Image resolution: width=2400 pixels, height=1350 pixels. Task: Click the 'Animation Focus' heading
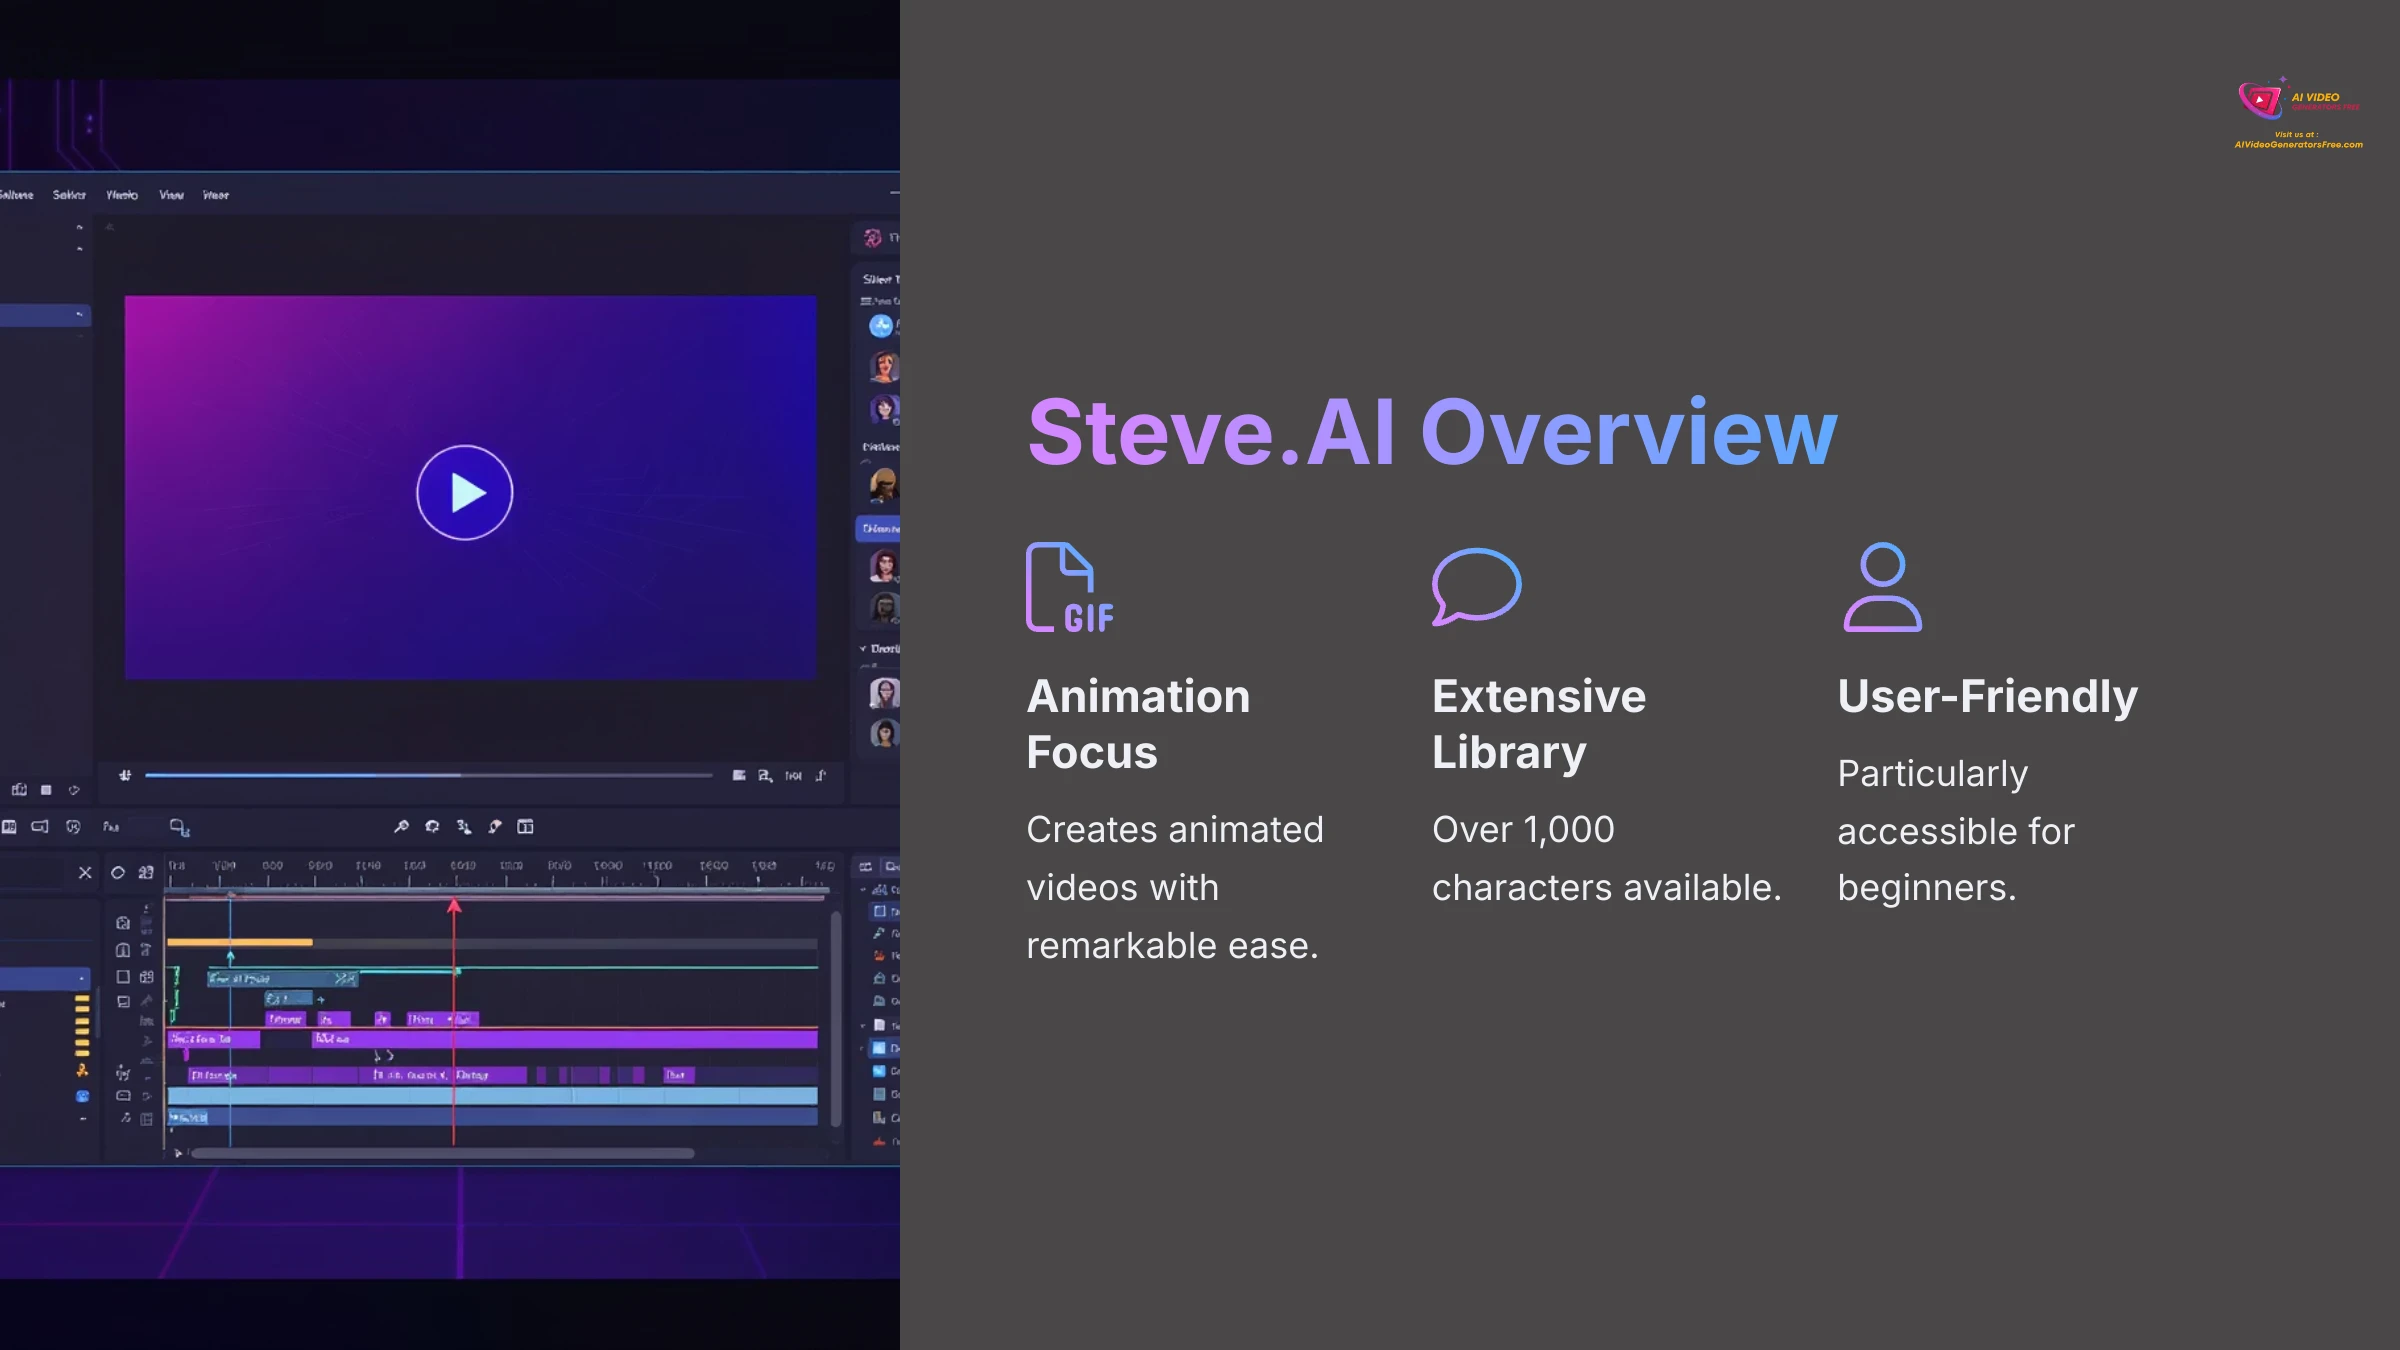(x=1138, y=724)
